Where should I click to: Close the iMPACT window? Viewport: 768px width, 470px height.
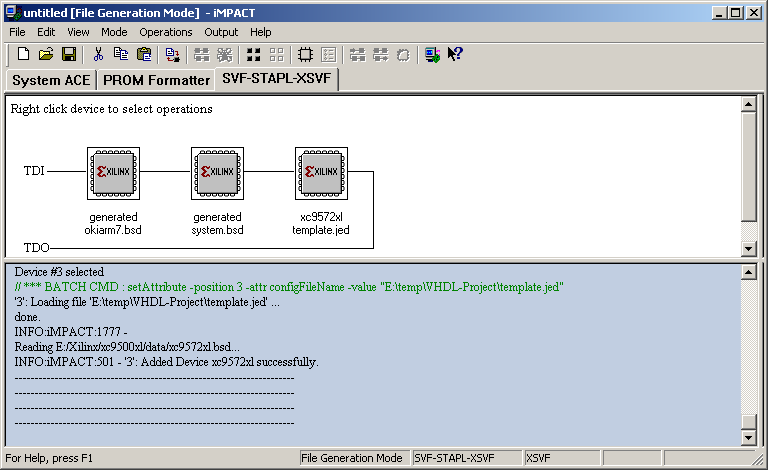(x=754, y=13)
